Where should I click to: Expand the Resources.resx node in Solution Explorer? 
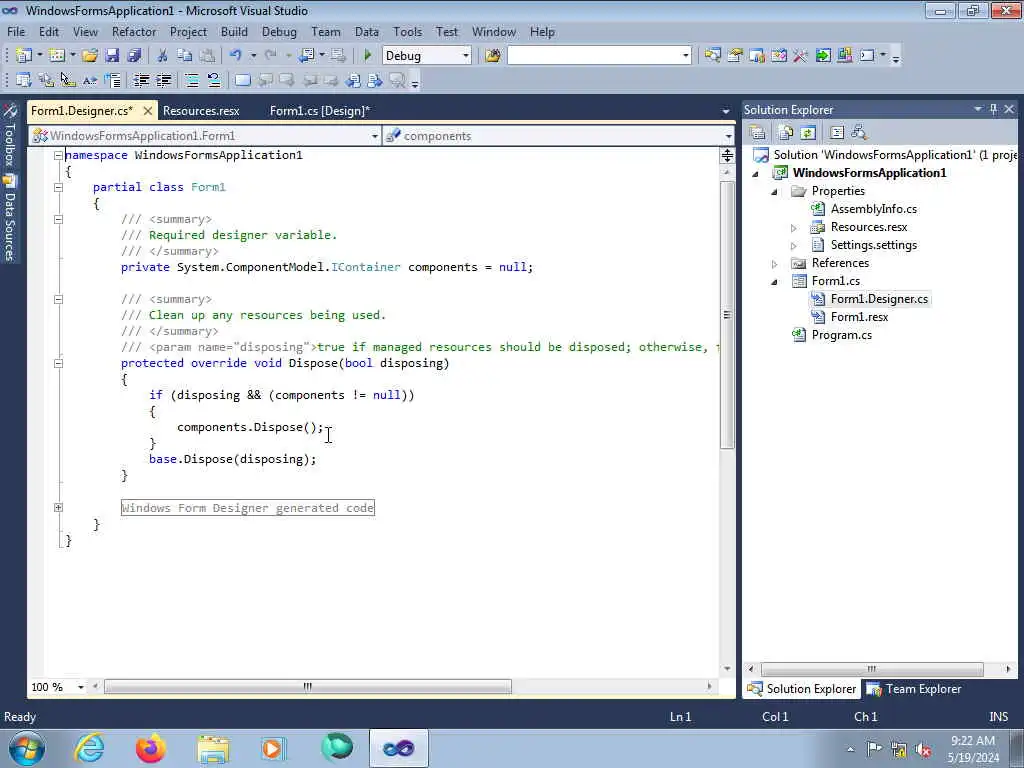coord(793,228)
